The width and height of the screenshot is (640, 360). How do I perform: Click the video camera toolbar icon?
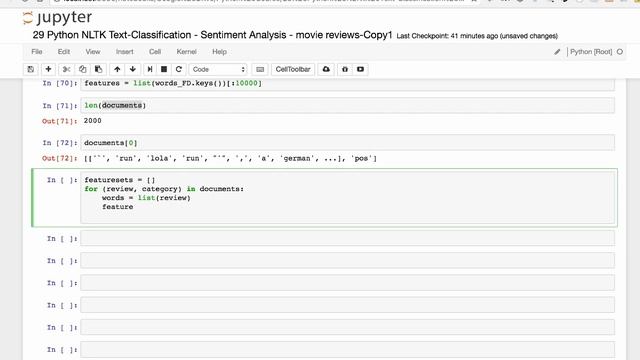pos(360,69)
